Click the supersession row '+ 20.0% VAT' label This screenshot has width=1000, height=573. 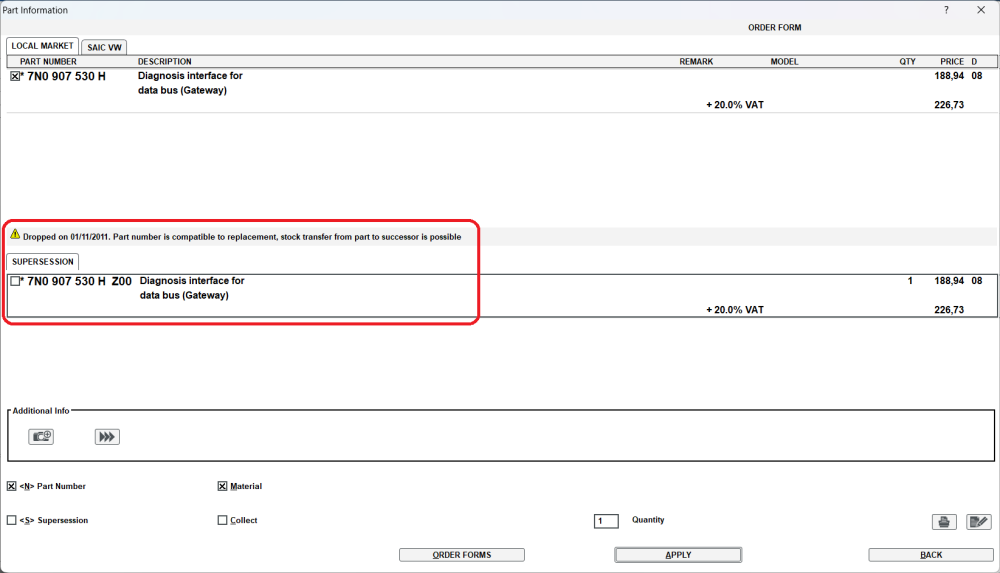pos(735,309)
